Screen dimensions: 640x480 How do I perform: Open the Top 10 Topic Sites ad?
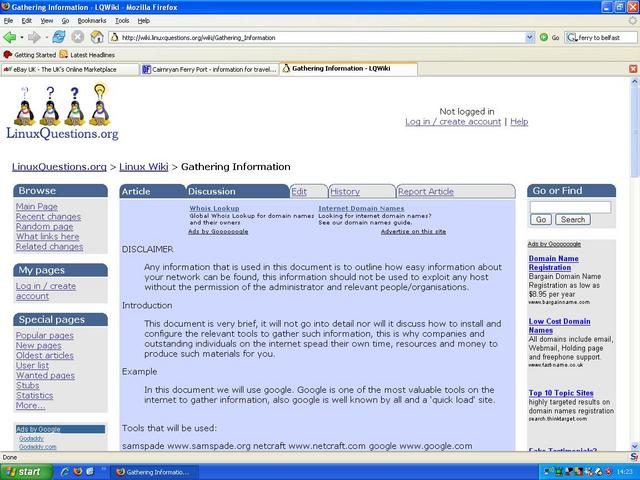click(561, 393)
